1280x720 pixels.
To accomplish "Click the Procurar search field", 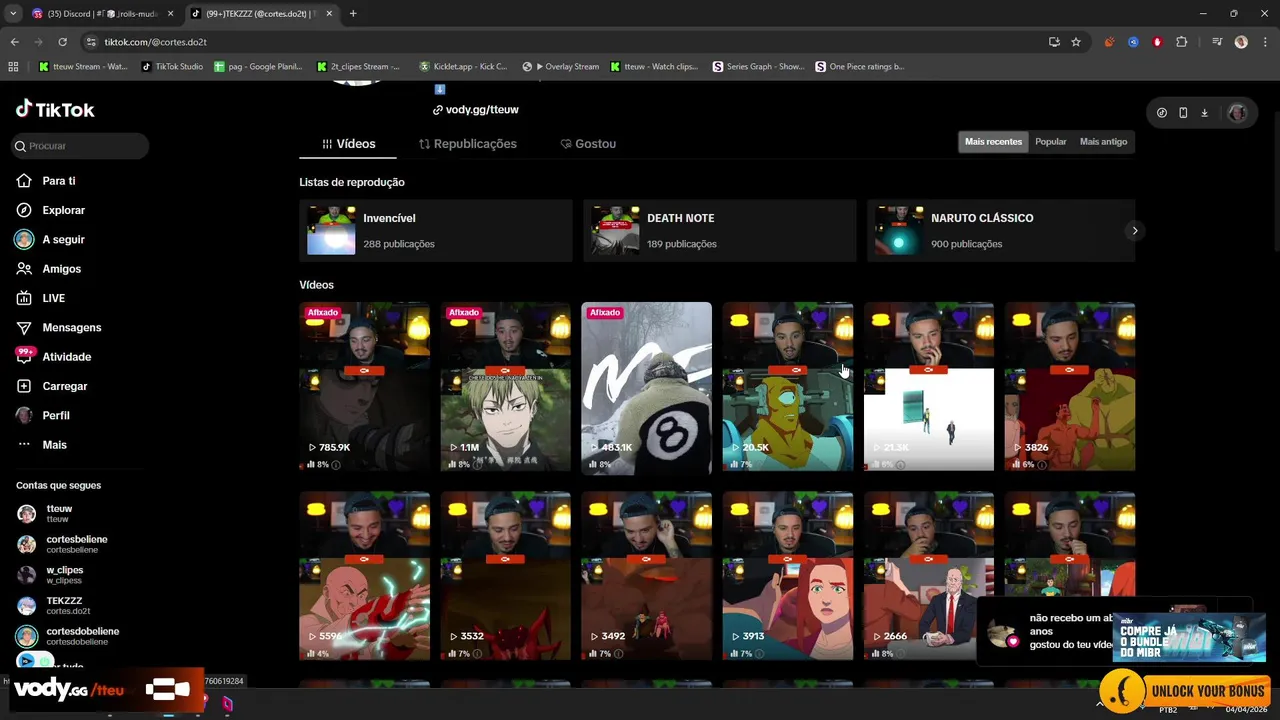I will 80,146.
